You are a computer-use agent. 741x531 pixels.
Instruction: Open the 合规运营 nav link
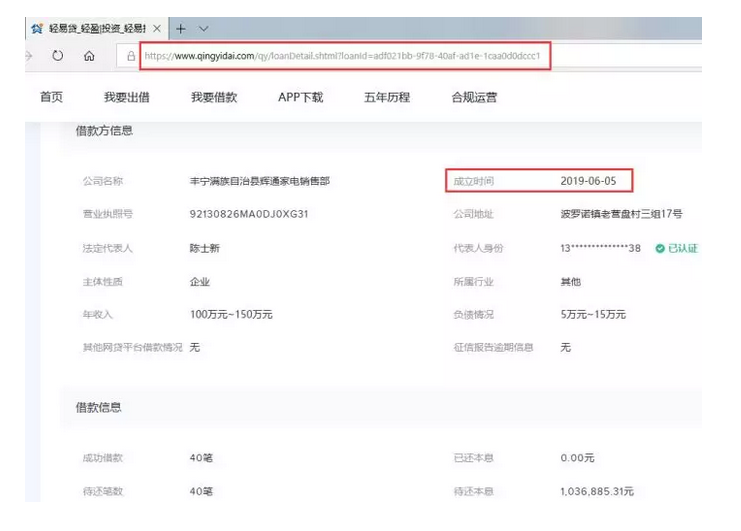pos(474,97)
